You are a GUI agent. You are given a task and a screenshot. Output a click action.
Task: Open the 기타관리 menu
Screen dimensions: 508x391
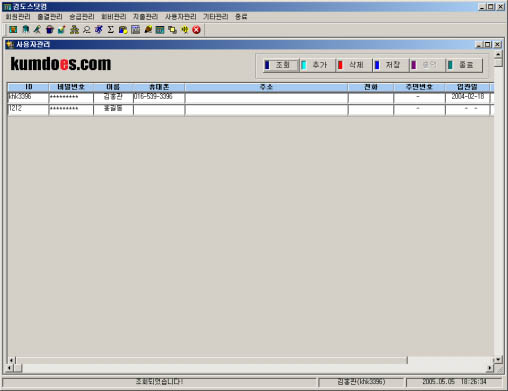[x=216, y=17]
